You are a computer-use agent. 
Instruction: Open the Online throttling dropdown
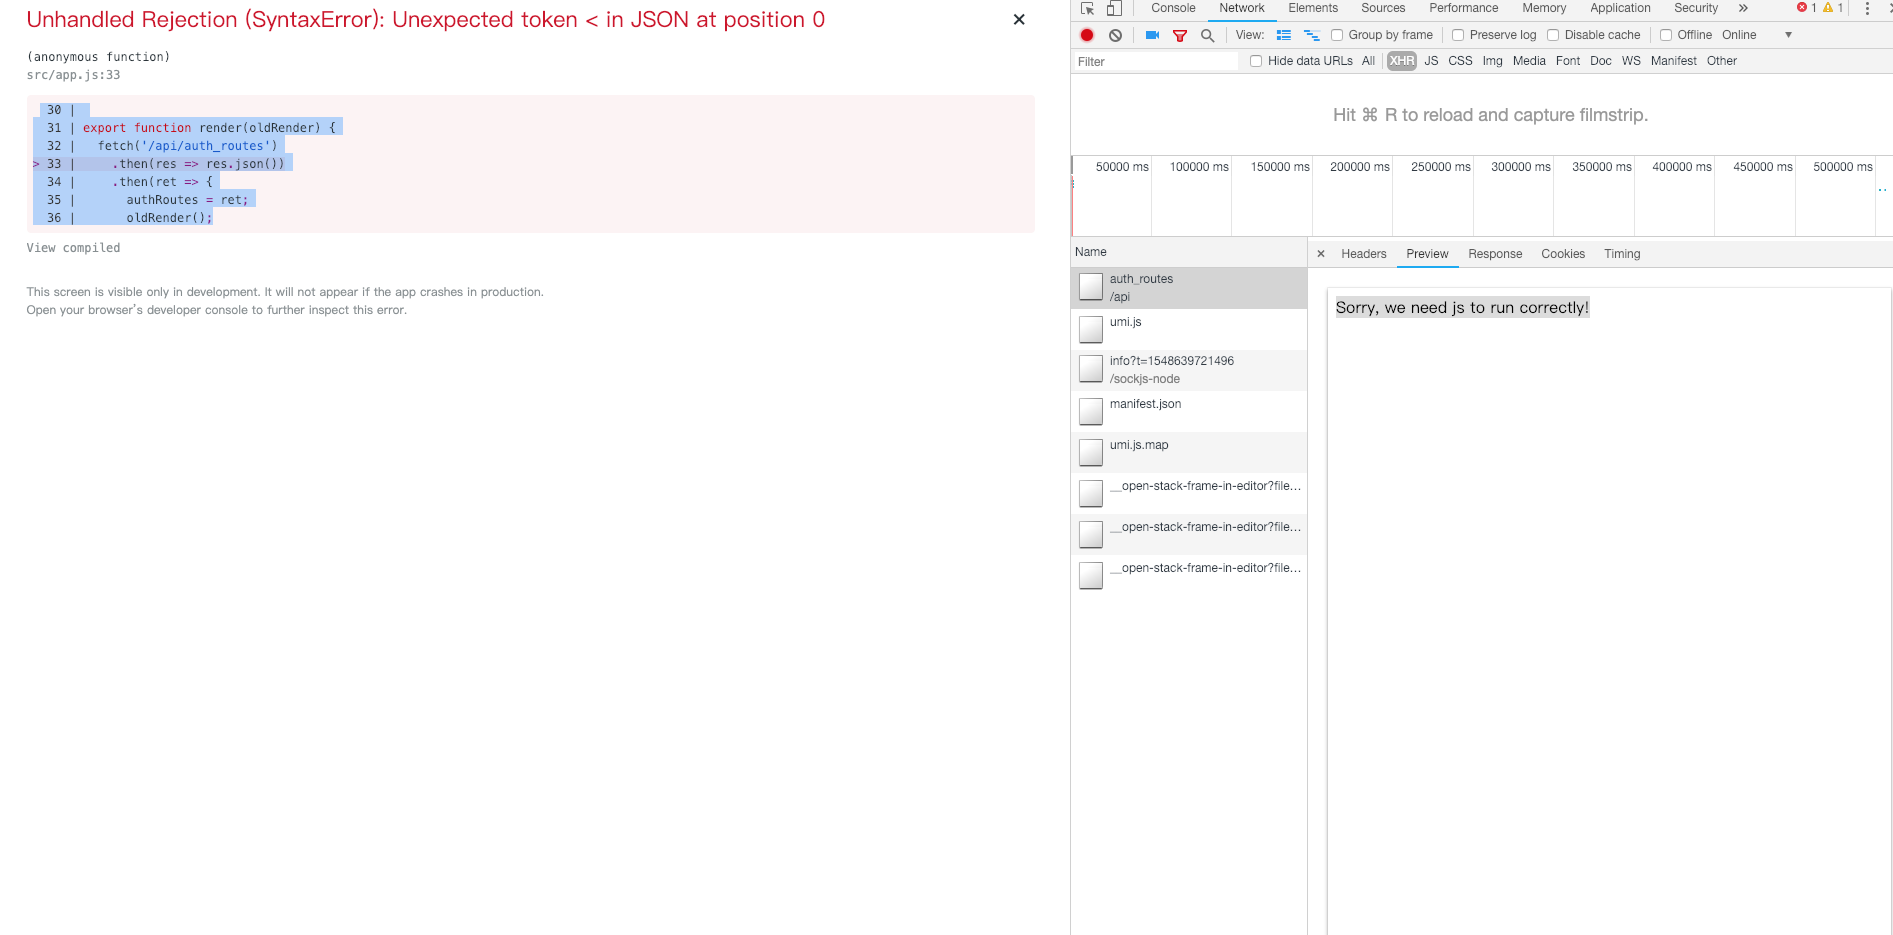[x=1757, y=35]
